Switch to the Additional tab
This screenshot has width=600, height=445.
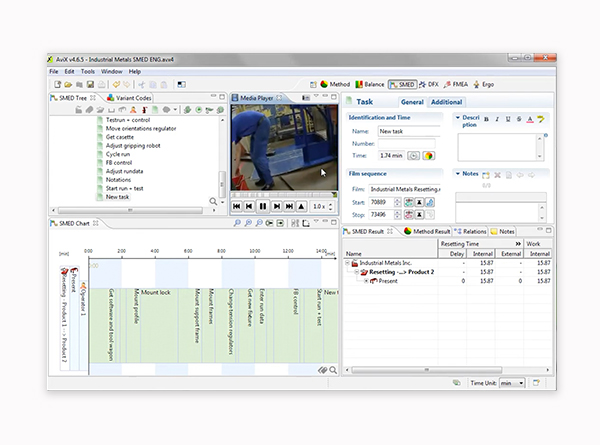[x=446, y=102]
